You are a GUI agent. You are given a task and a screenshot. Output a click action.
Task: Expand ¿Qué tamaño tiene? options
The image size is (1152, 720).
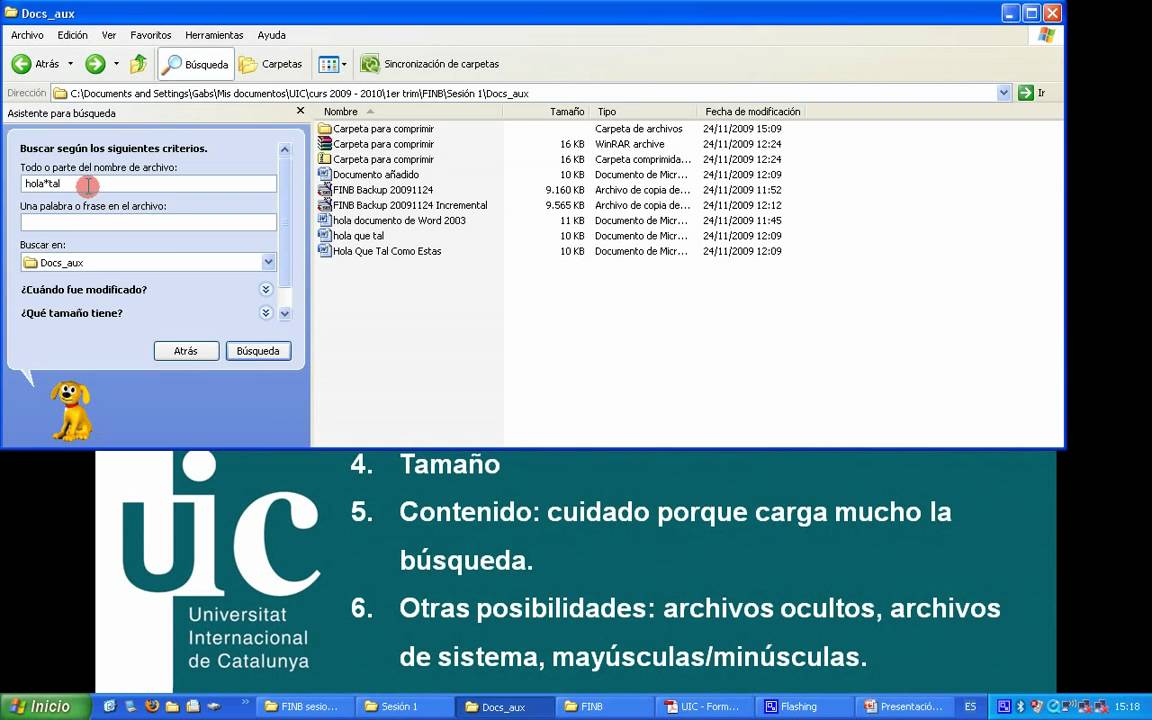click(x=266, y=313)
